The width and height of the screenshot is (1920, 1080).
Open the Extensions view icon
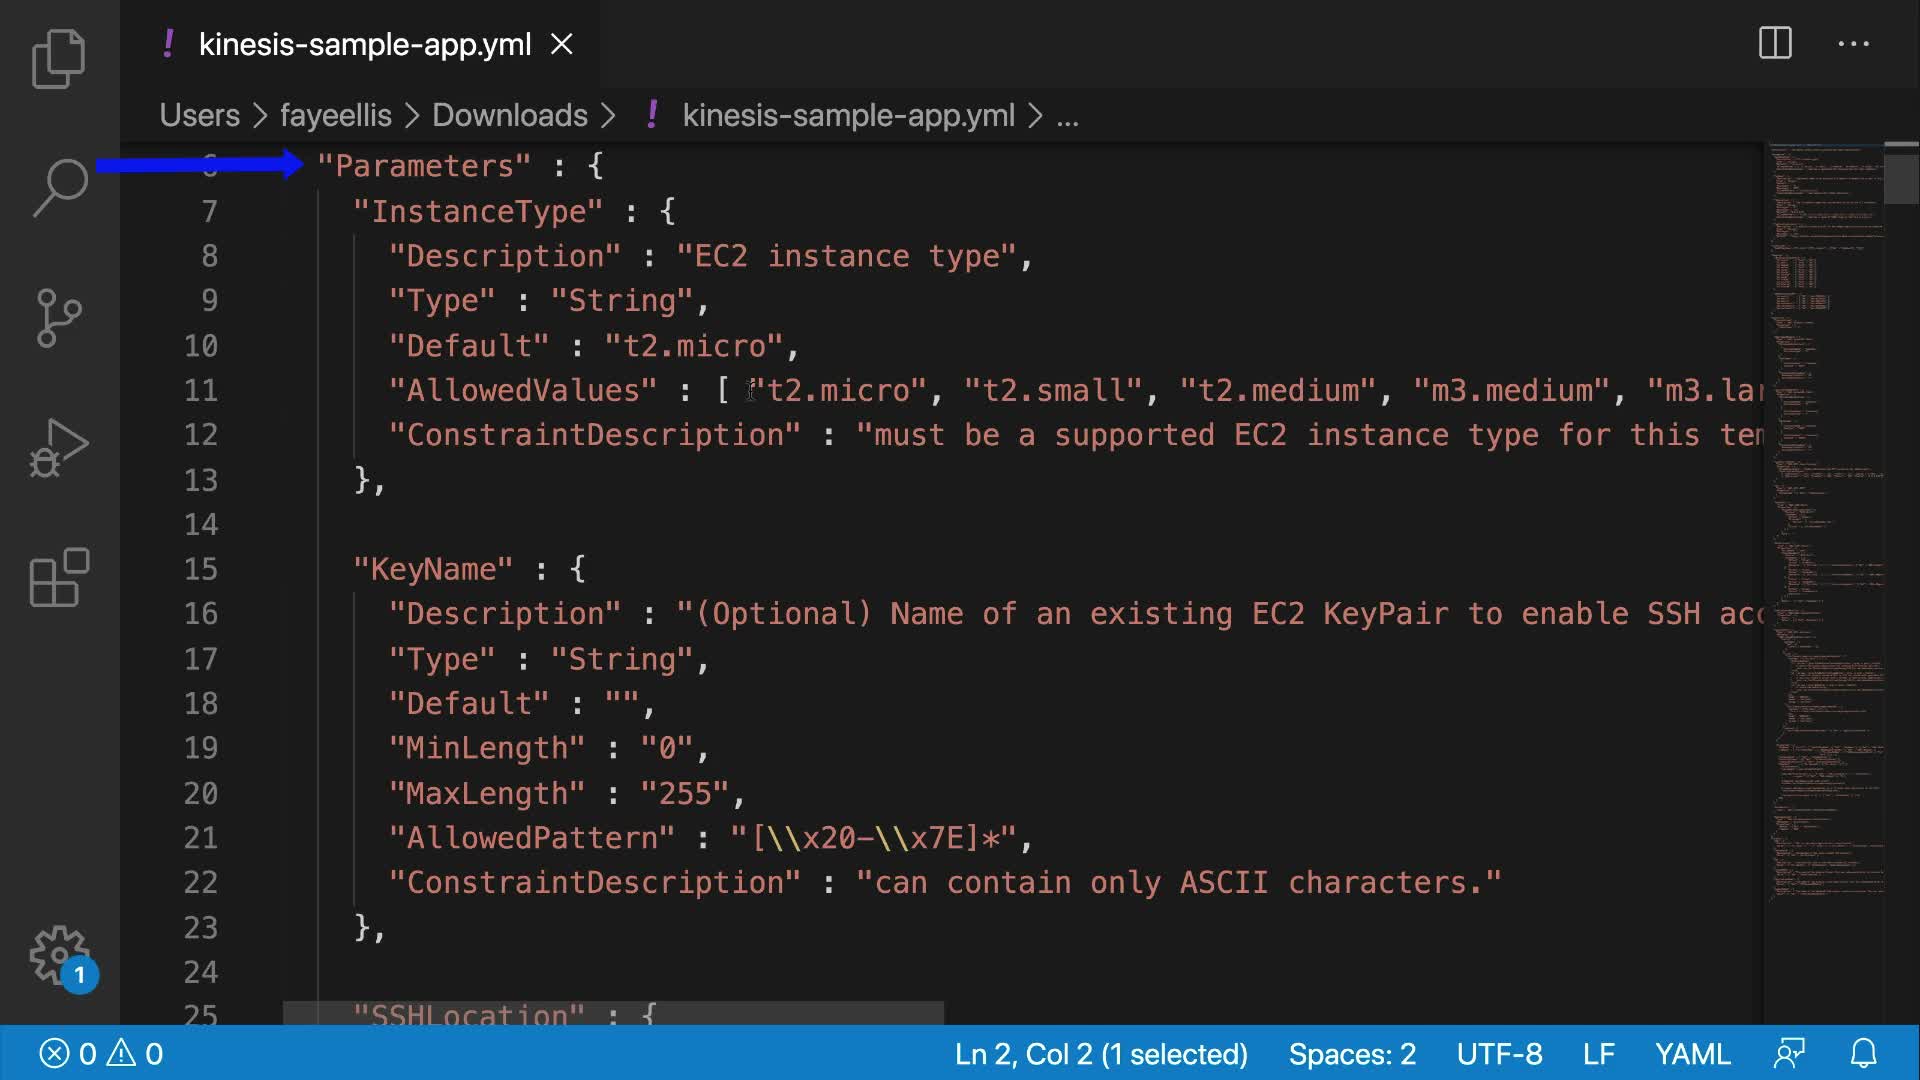click(x=59, y=577)
